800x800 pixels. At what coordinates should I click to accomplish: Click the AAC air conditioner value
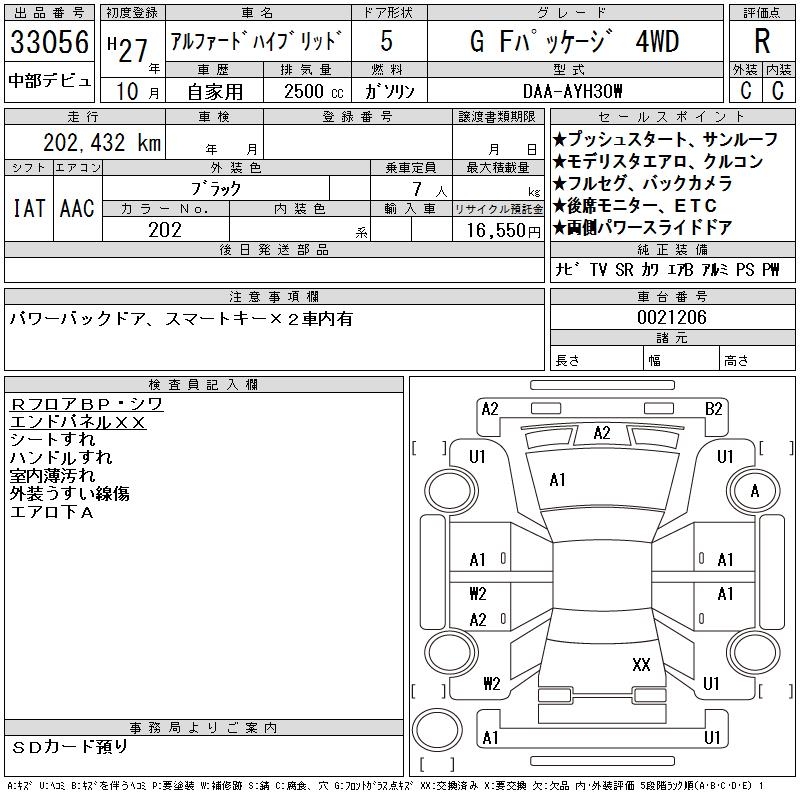pos(77,208)
